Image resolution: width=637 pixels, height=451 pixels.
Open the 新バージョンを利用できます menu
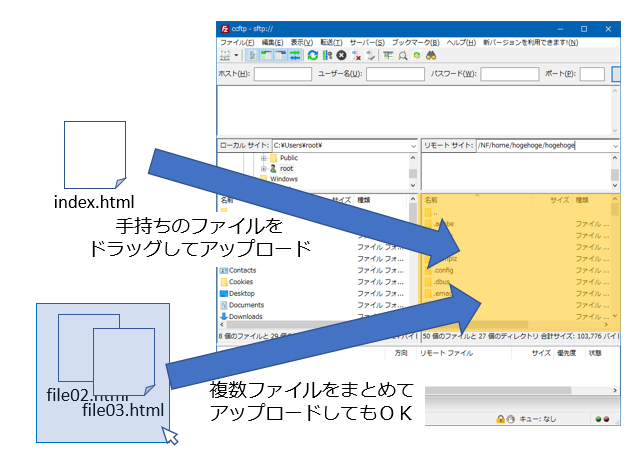point(530,42)
